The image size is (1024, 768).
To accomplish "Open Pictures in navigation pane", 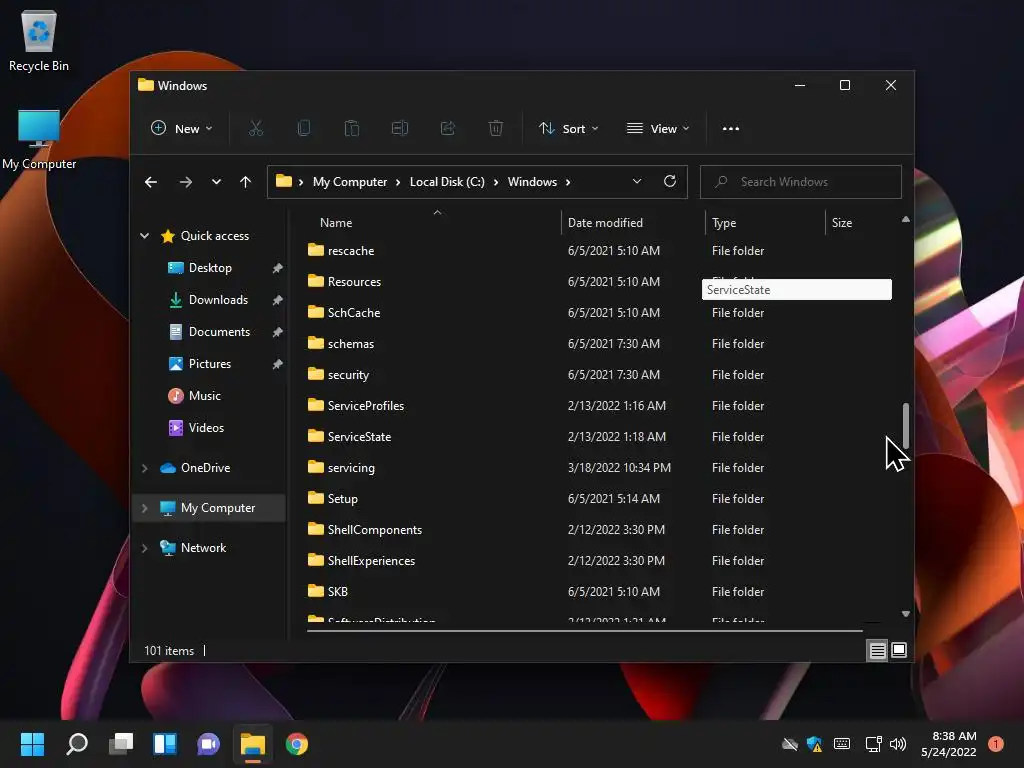I will point(210,364).
